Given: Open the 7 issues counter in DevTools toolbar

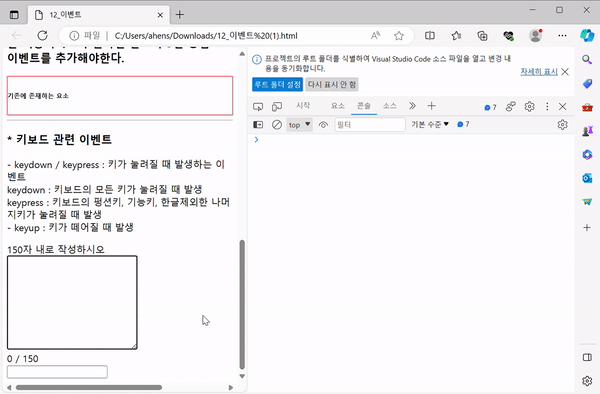Looking at the screenshot, I should [490, 107].
